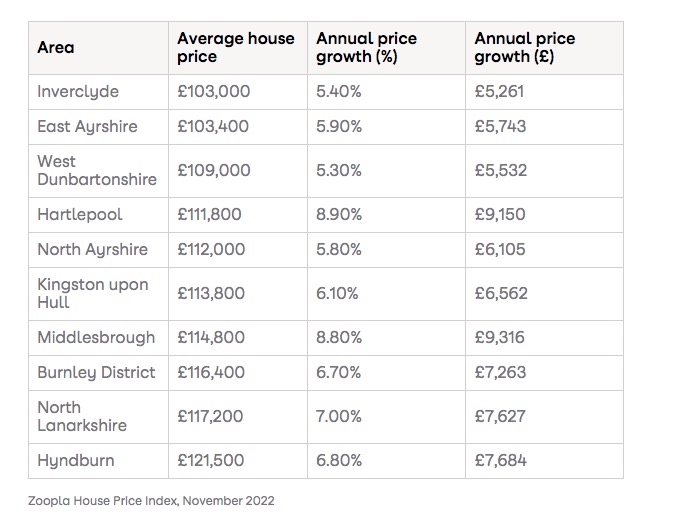Click the Inverclyde area cell
The width and height of the screenshot is (691, 531).
78,92
